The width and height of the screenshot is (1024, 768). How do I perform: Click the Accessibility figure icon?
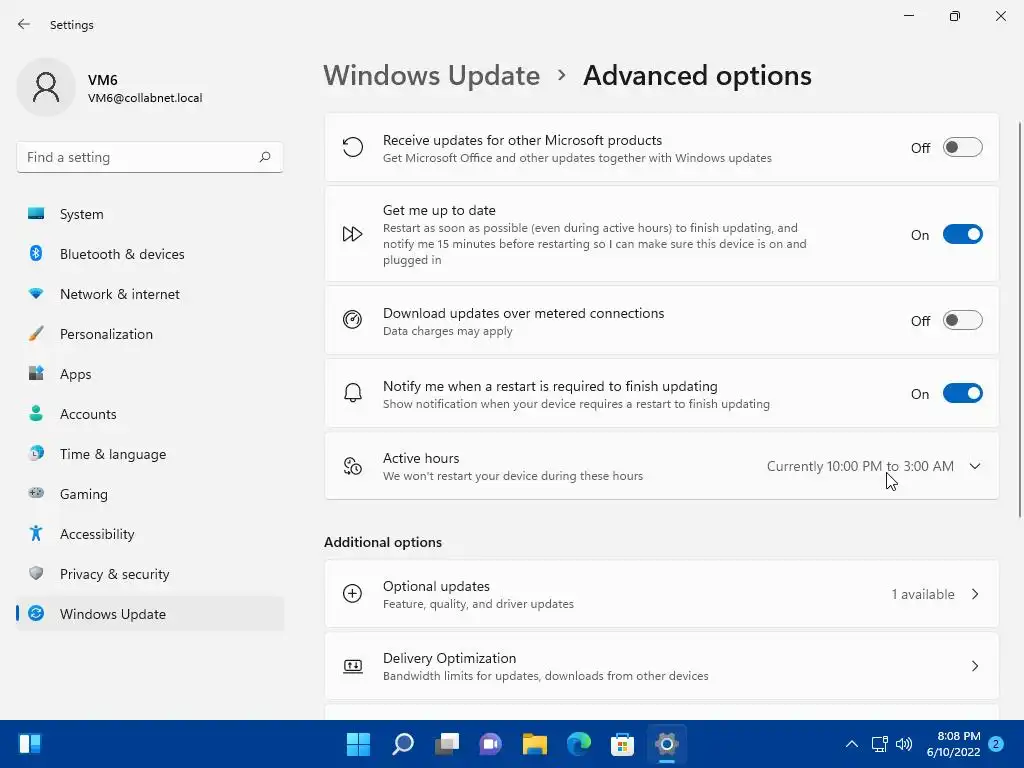[36, 534]
